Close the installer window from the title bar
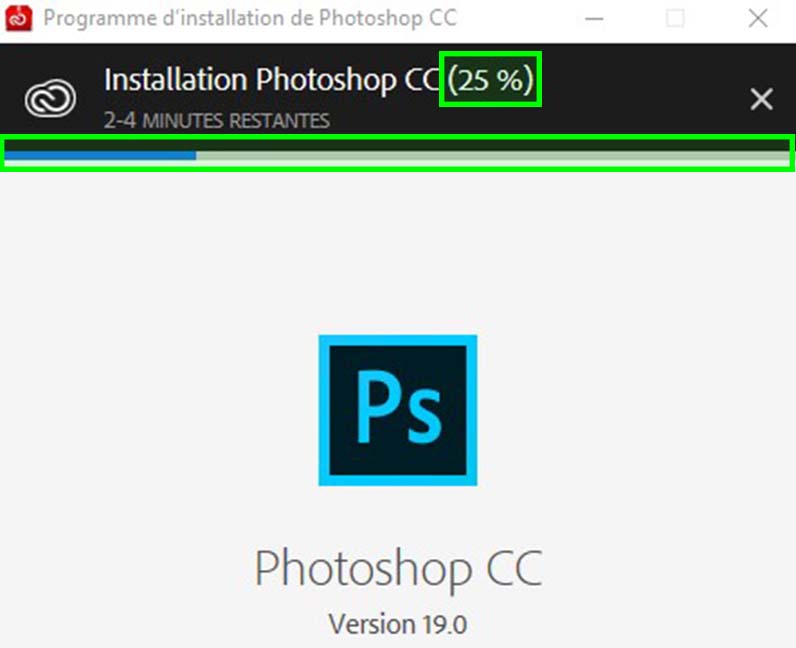 (757, 18)
